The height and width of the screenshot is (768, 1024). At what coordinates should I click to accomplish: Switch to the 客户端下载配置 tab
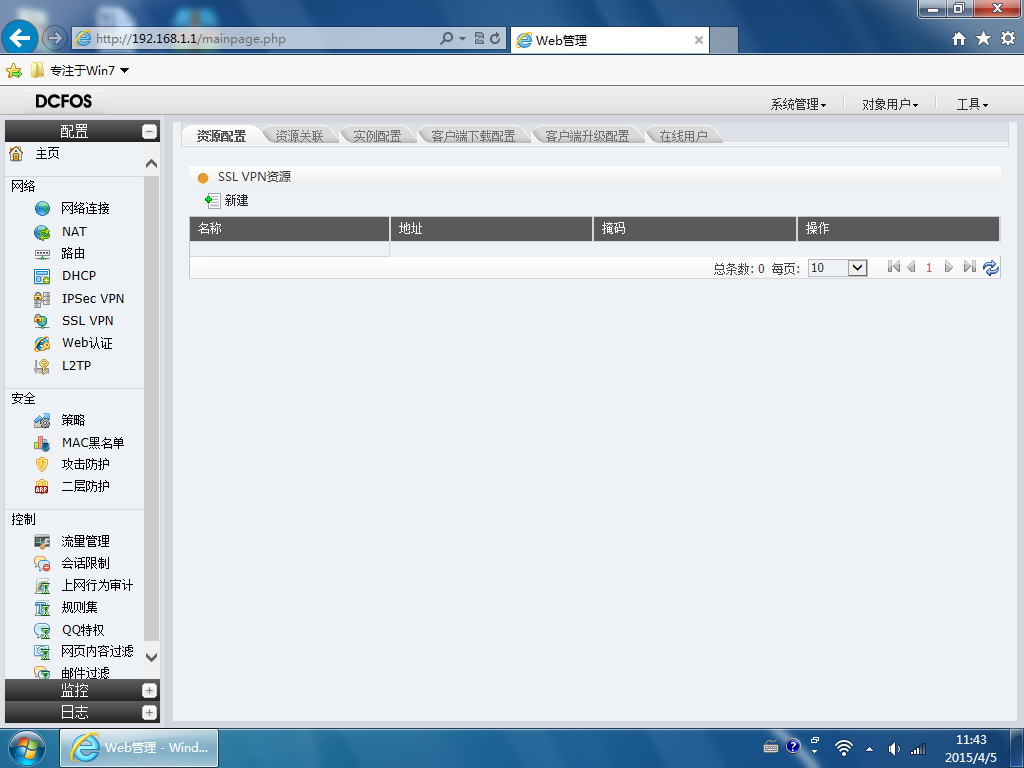(x=473, y=136)
